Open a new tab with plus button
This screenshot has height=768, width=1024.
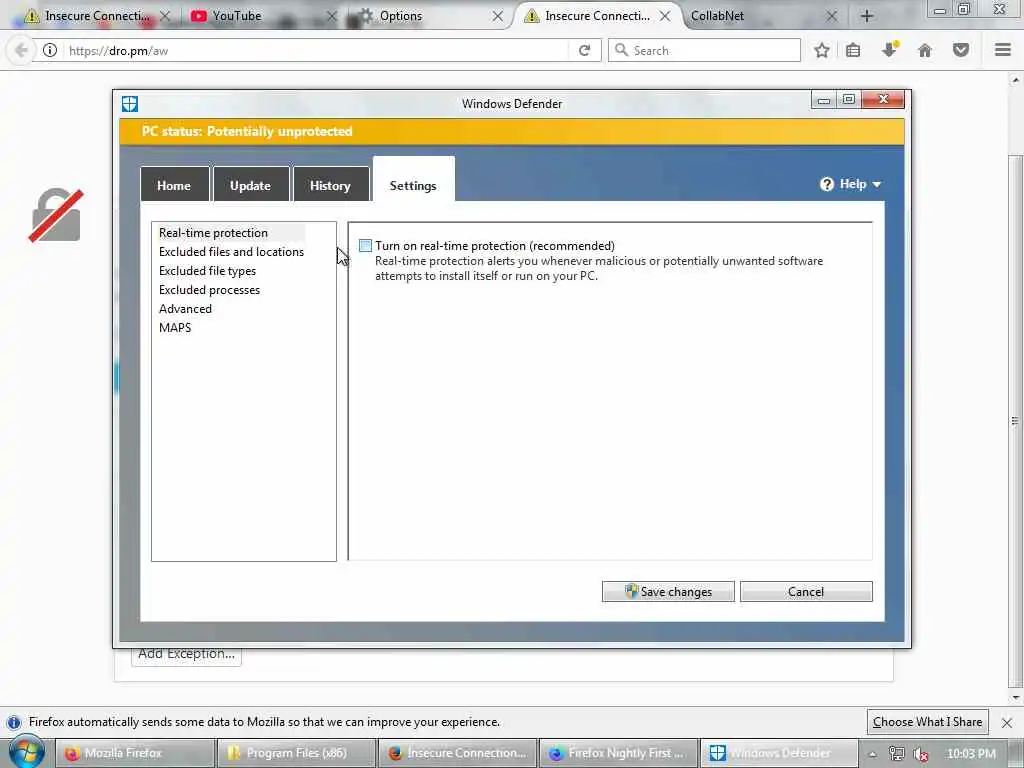click(867, 16)
